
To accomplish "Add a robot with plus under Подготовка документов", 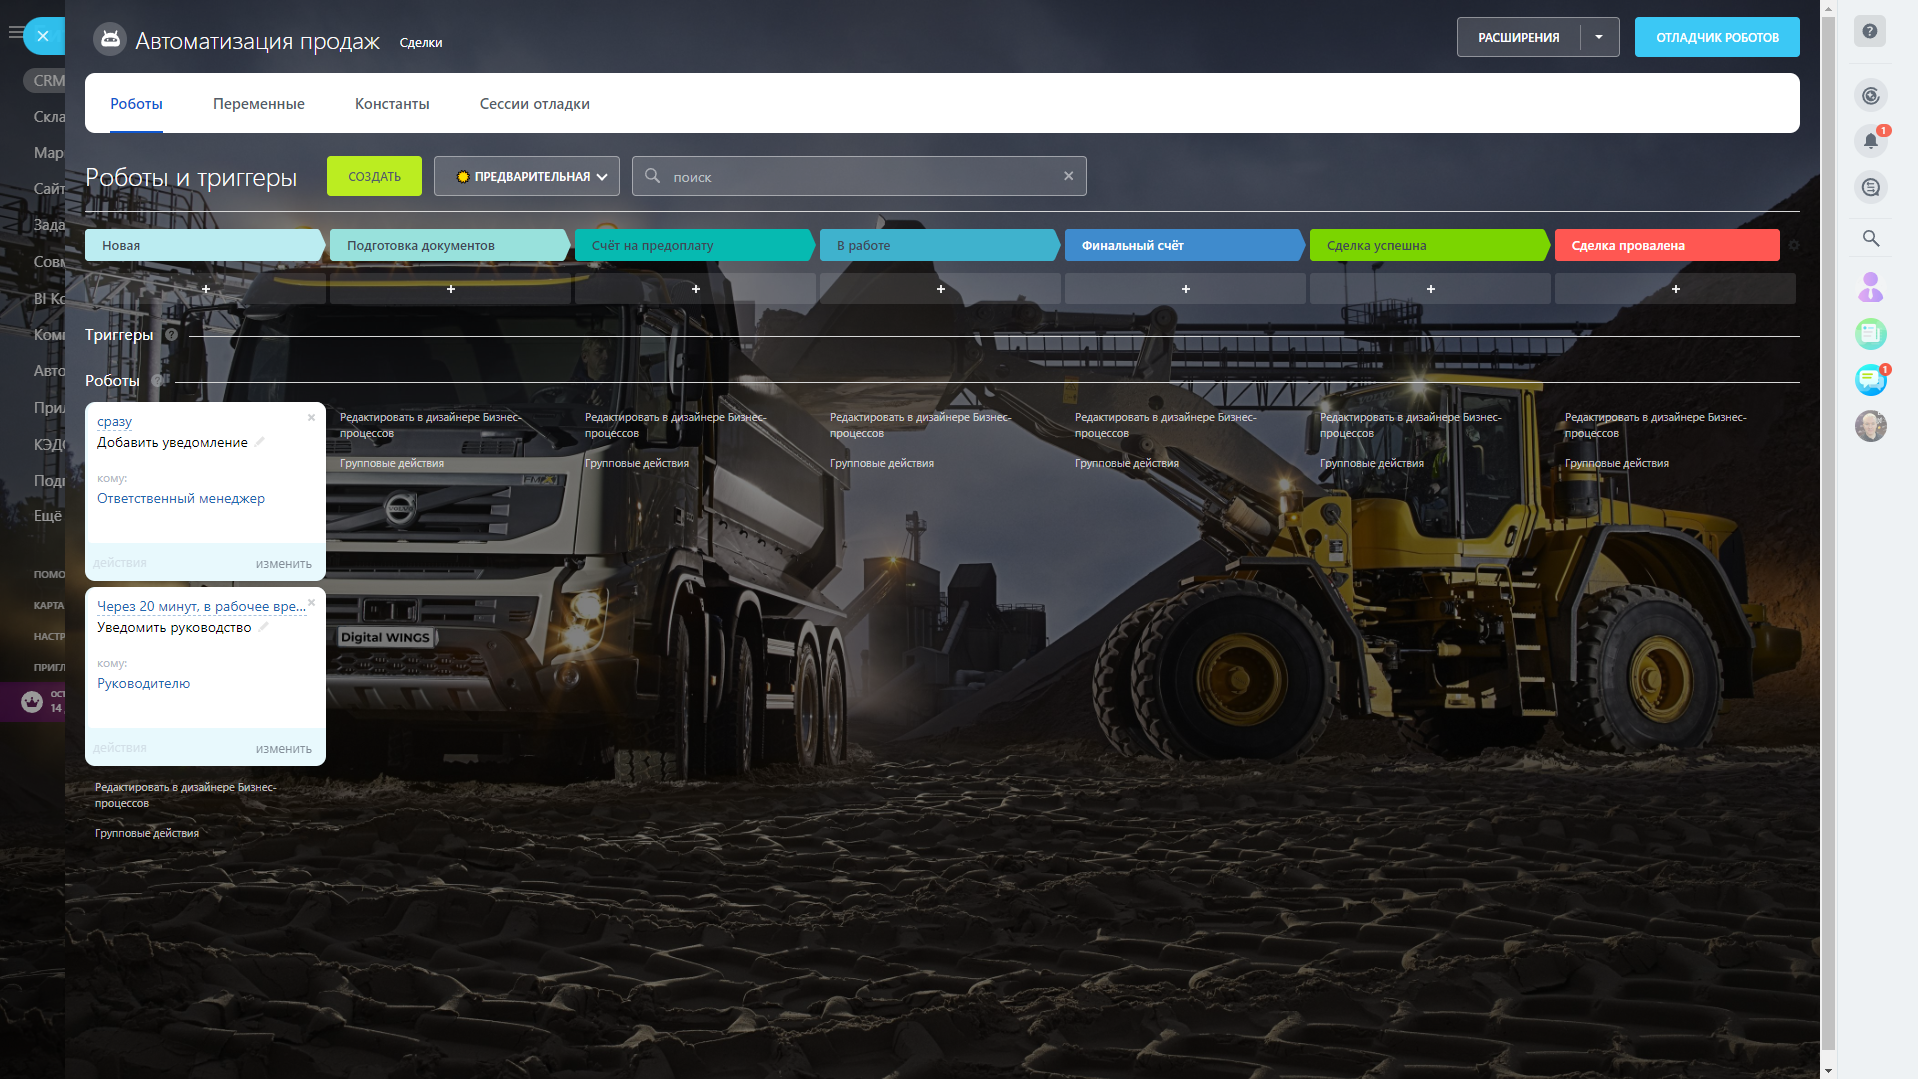I will [451, 289].
